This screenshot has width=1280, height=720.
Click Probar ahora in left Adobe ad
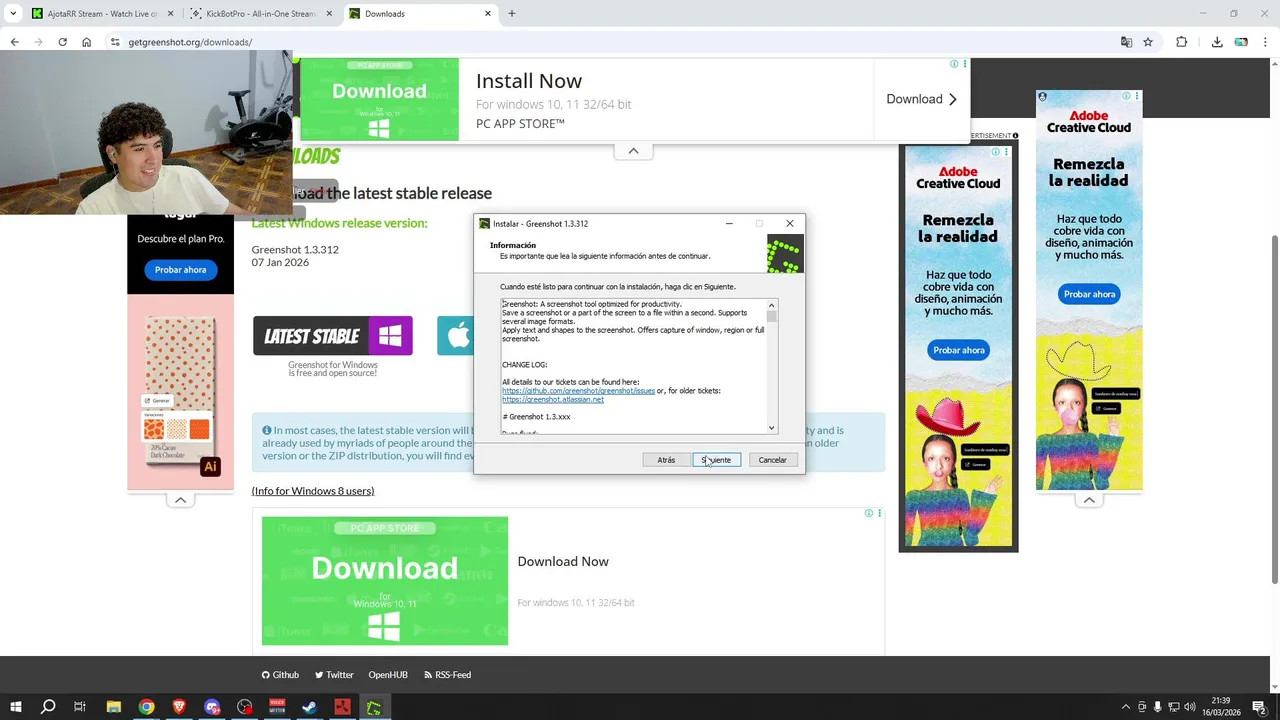(x=180, y=270)
